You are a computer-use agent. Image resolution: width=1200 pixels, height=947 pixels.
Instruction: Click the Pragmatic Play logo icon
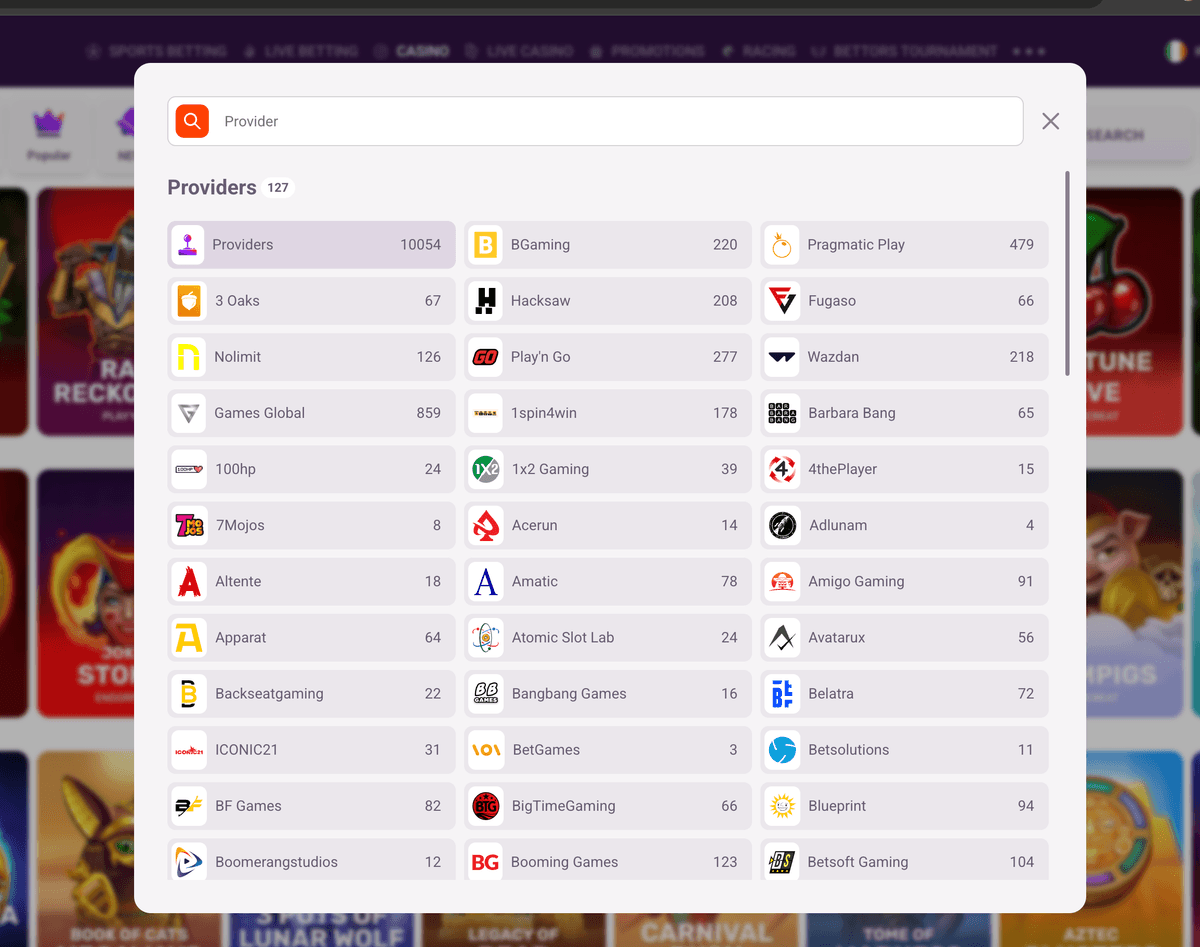point(782,245)
